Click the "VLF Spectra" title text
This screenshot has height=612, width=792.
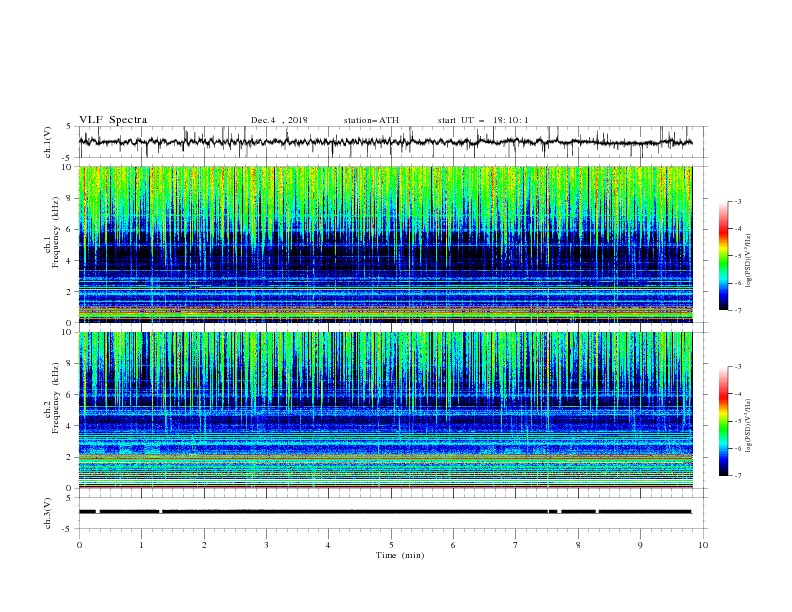point(113,120)
